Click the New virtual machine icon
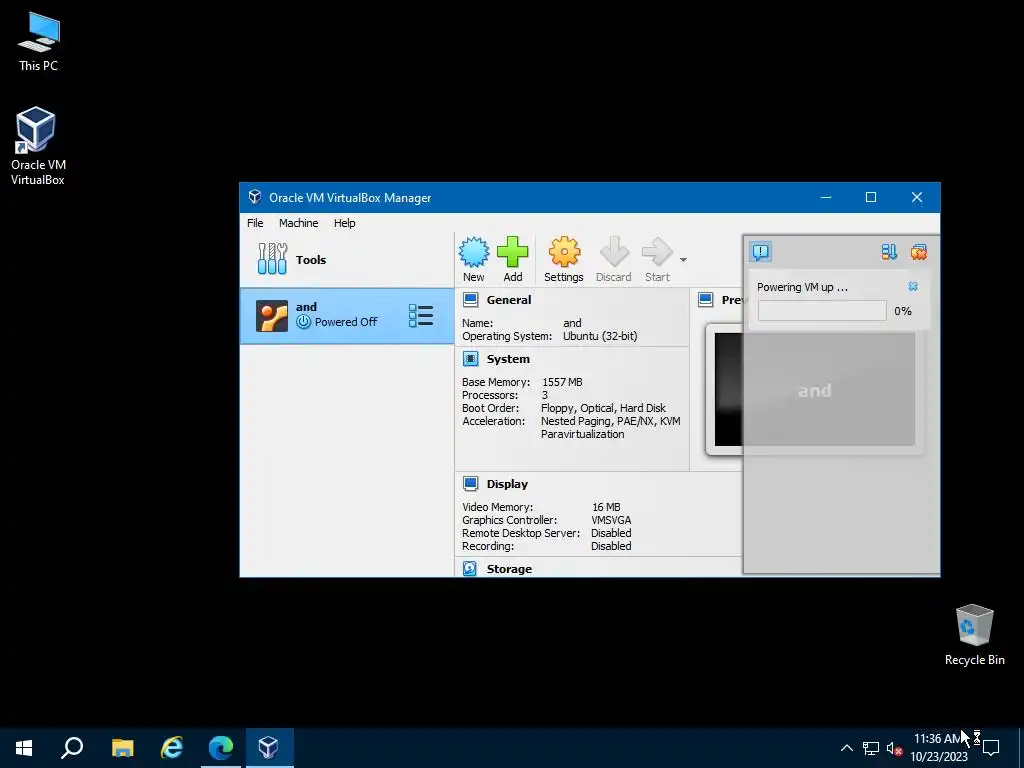This screenshot has height=768, width=1024. coord(473,253)
